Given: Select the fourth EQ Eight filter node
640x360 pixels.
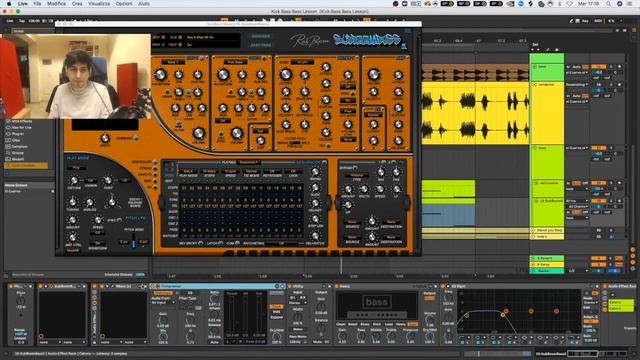Looking at the screenshot, I should click(x=556, y=311).
